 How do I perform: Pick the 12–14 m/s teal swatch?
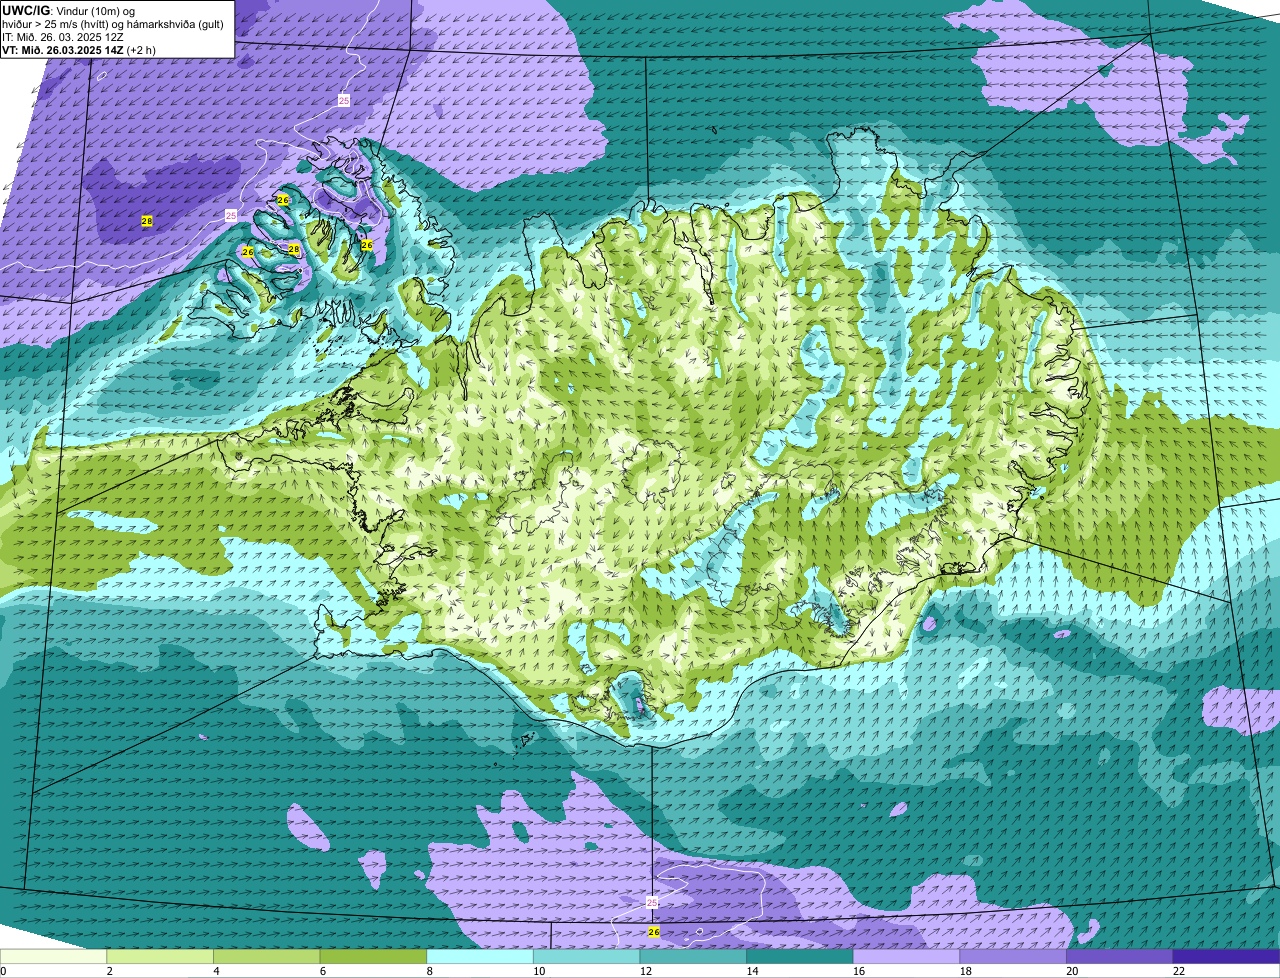[x=693, y=956]
